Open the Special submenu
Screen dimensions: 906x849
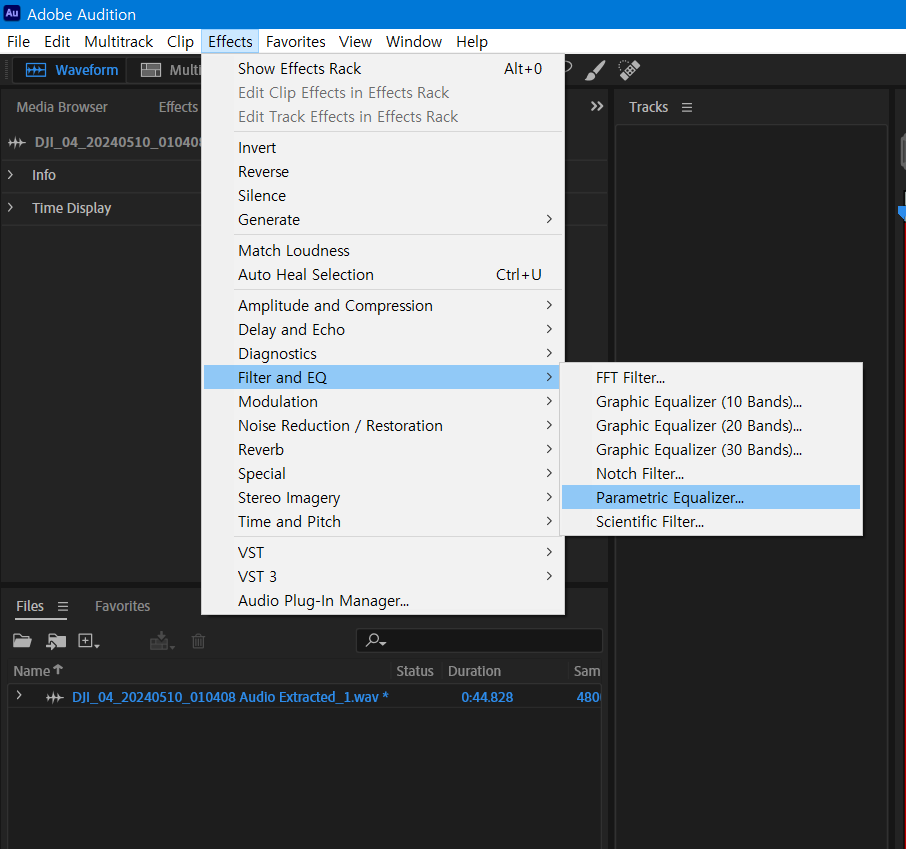[x=383, y=473]
